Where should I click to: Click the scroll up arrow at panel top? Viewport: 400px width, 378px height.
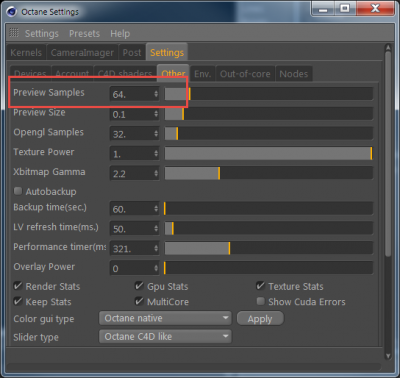click(388, 48)
